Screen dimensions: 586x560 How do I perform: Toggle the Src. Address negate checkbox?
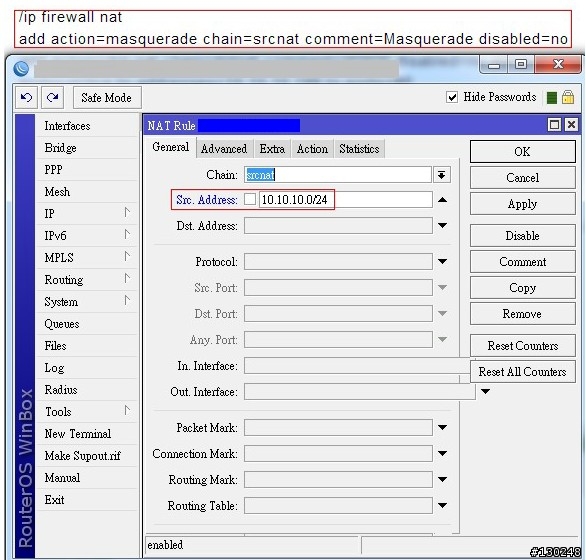click(250, 199)
